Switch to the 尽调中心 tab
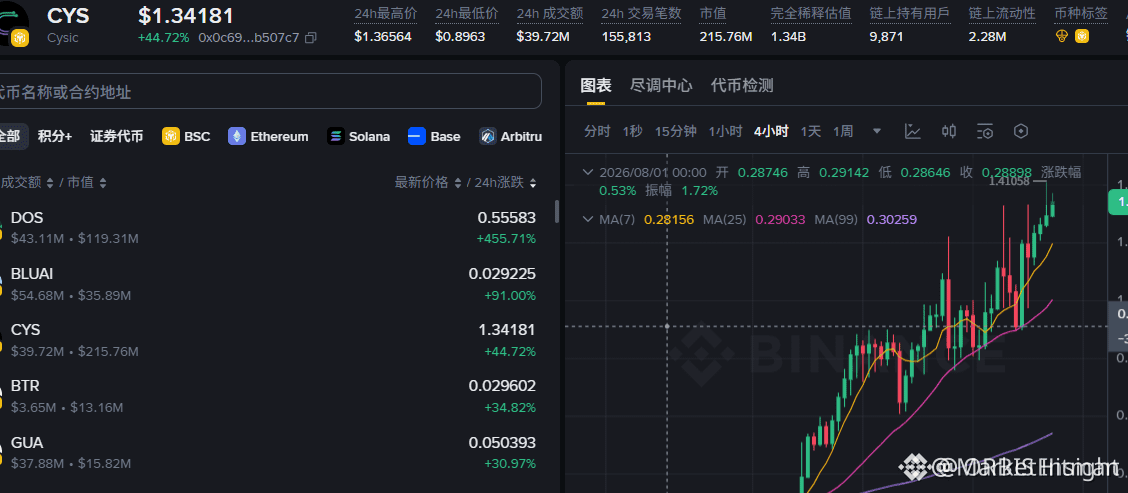Viewport: 1128px width, 493px height. coord(661,86)
